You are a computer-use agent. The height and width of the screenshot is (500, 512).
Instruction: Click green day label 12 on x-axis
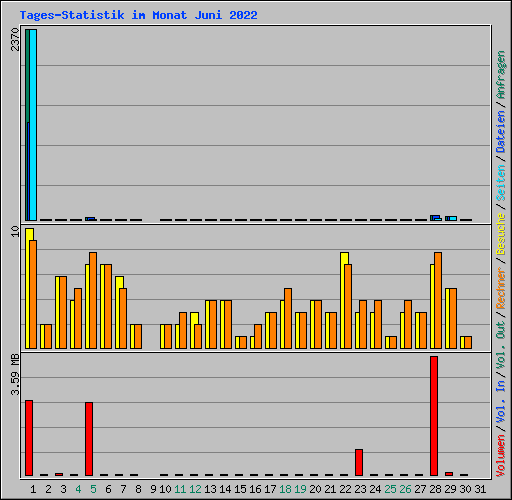pos(195,489)
